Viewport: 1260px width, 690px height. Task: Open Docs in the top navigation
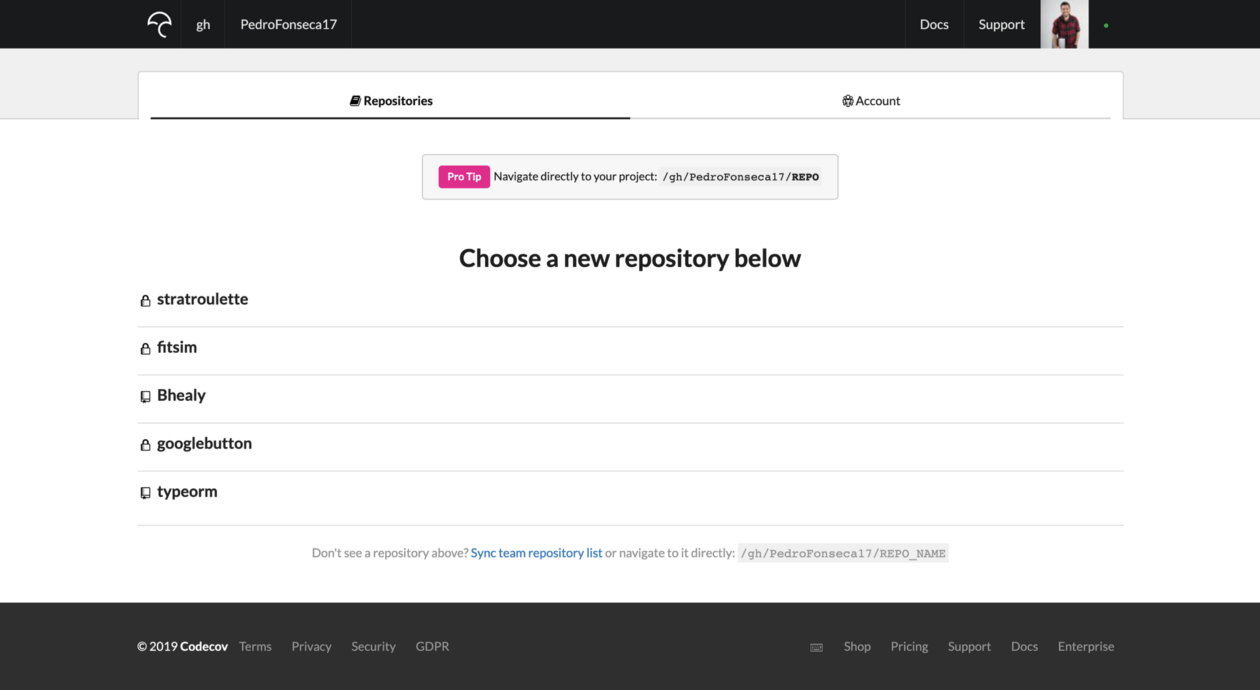934,24
